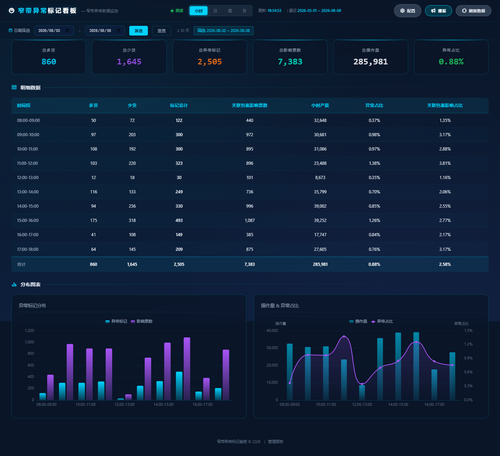
Task: Click the 7,383 summary card
Action: click(x=290, y=57)
